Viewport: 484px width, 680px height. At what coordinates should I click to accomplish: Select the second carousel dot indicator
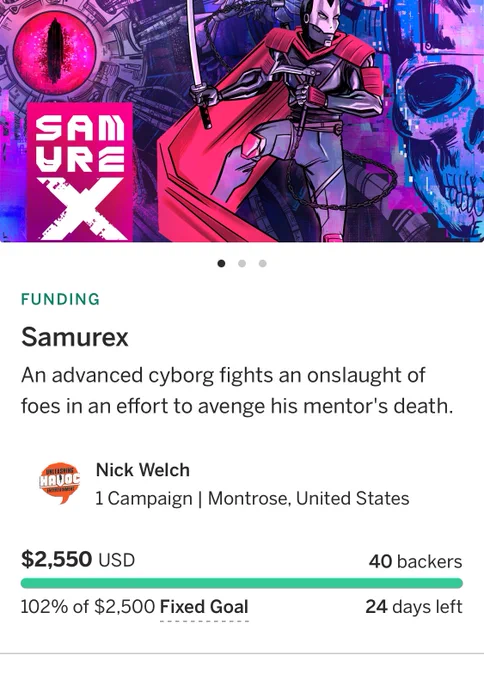[x=242, y=263]
